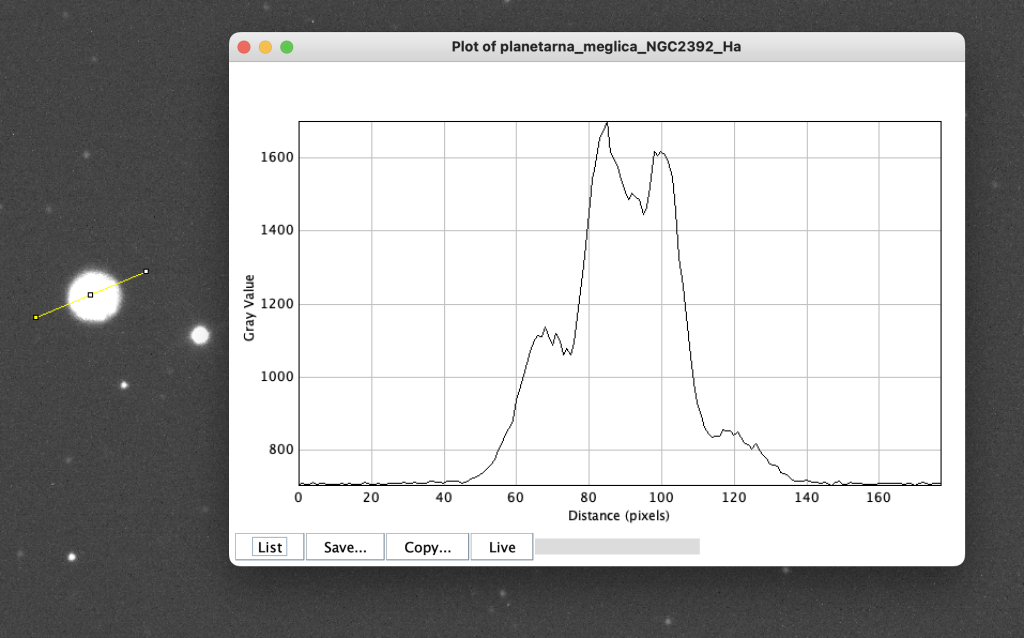Toggle the Live profile button

click(502, 547)
